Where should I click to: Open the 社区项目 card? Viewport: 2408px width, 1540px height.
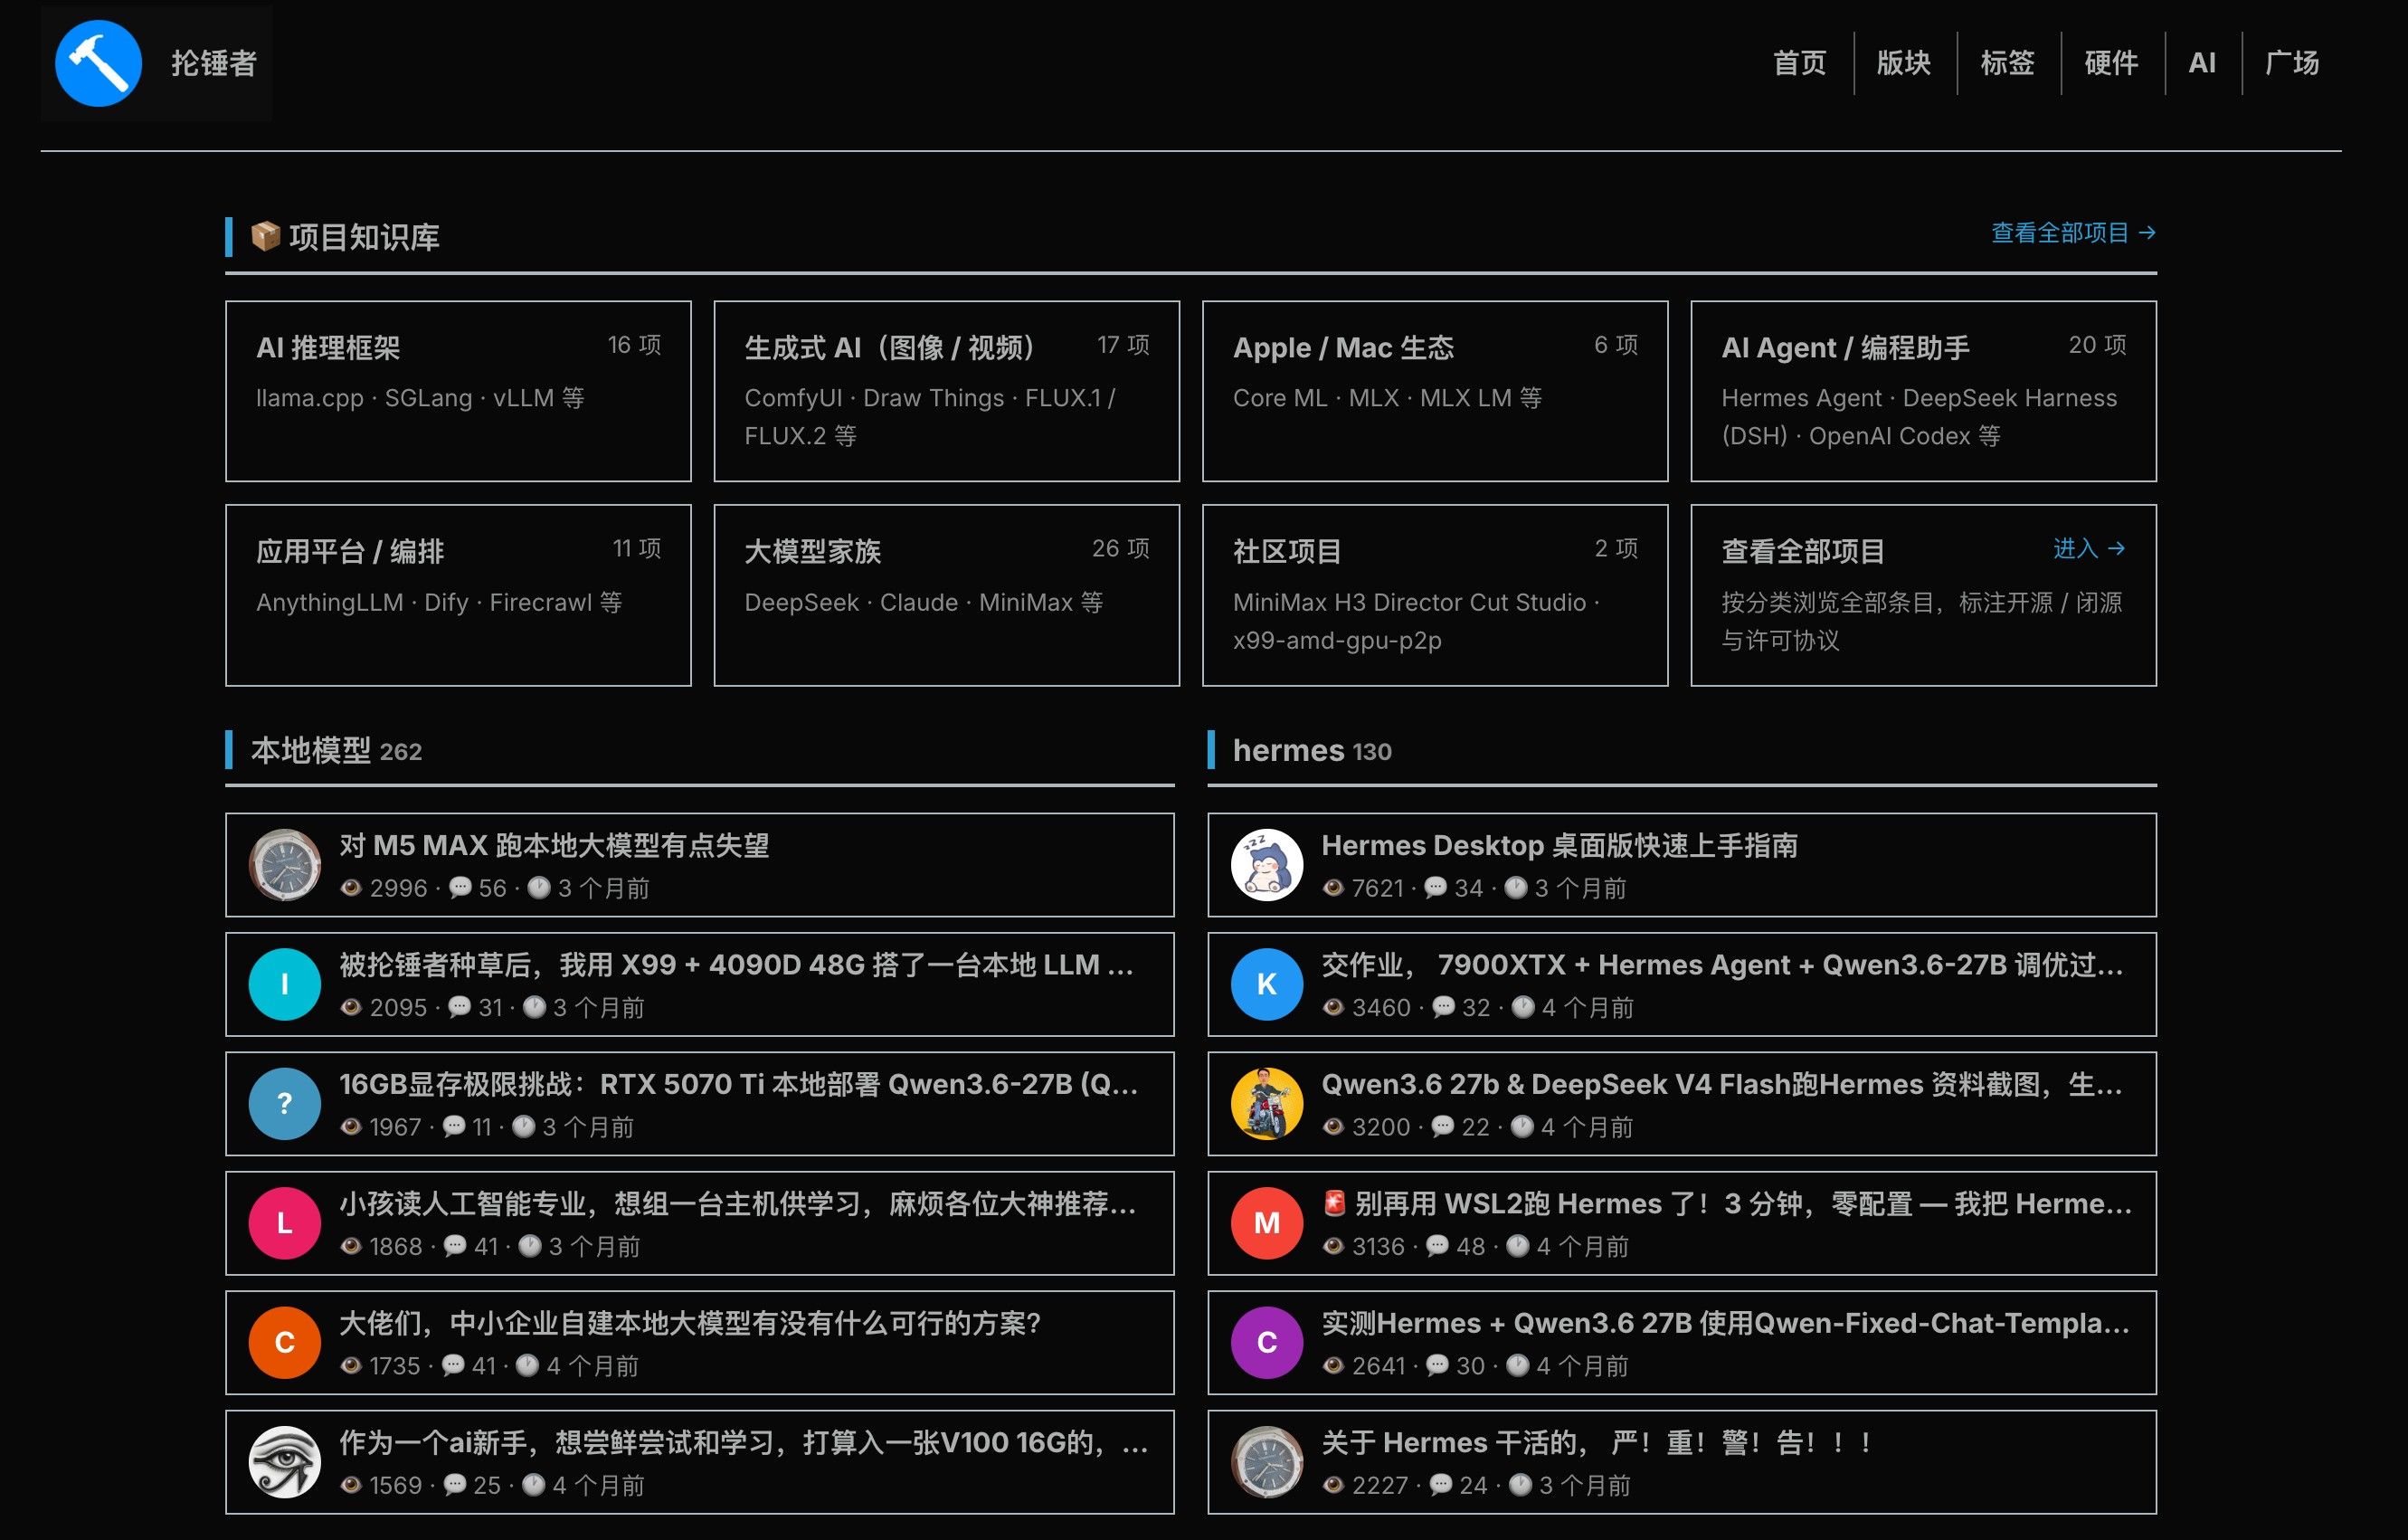pos(1435,595)
